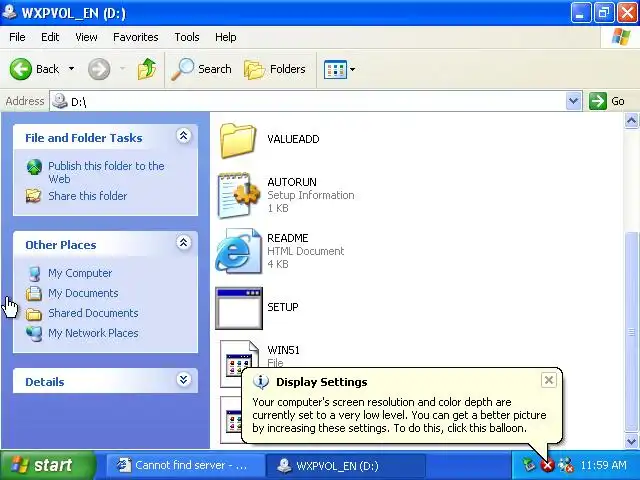The width and height of the screenshot is (640, 480).
Task: Click the drive icon in title bar
Action: [x=9, y=12]
